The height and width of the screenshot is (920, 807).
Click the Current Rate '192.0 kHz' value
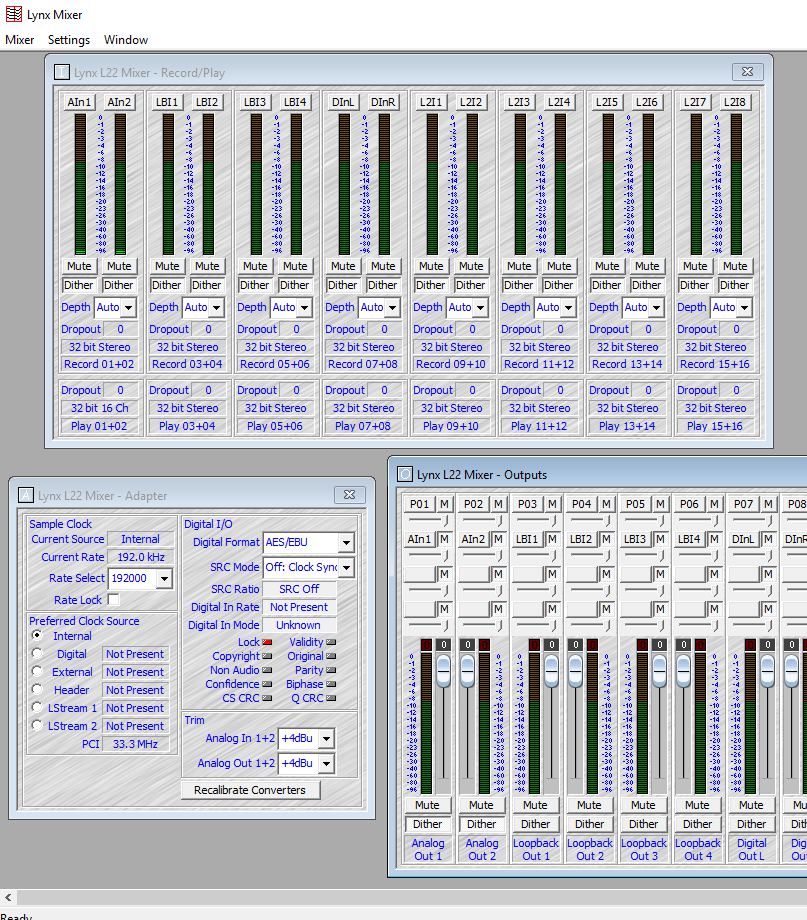click(x=141, y=557)
